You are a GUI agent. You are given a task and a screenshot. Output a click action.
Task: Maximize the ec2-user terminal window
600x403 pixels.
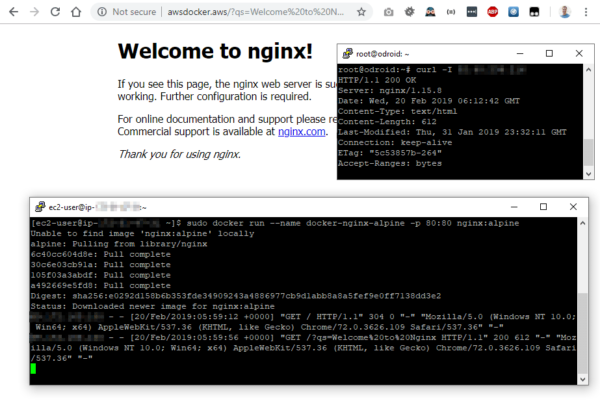[543, 207]
